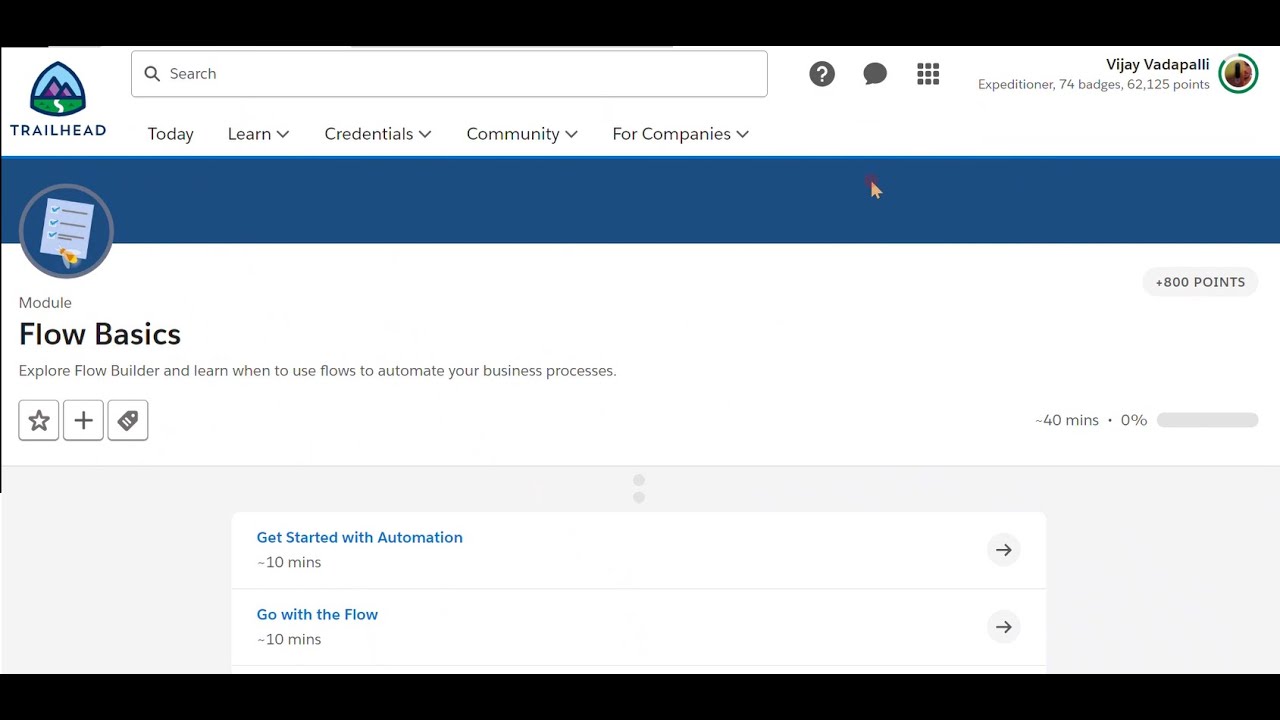
Task: Click the search magnifier icon
Action: [x=152, y=74]
